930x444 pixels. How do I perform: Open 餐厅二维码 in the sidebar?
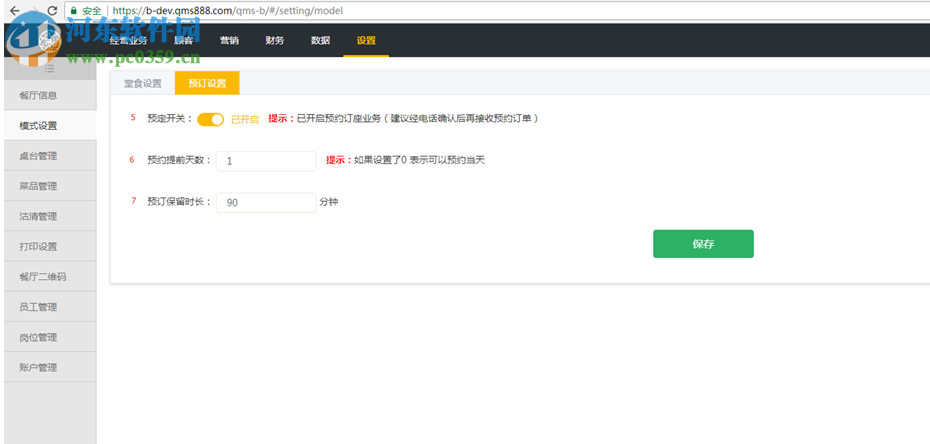(x=50, y=277)
